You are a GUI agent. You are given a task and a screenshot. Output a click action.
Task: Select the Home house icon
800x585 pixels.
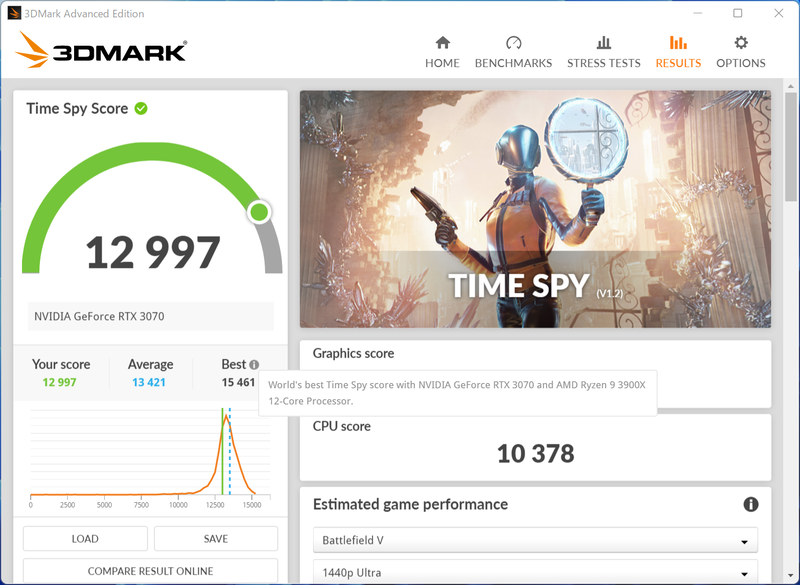[x=442, y=44]
